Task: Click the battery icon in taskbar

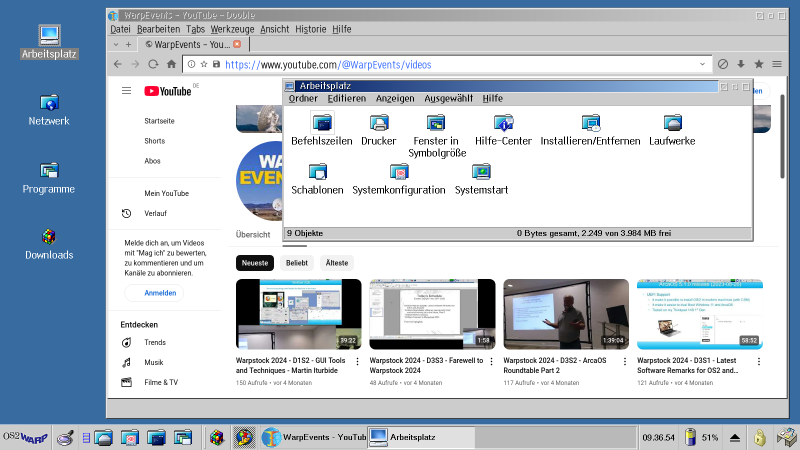Action: pyautogui.click(x=690, y=437)
